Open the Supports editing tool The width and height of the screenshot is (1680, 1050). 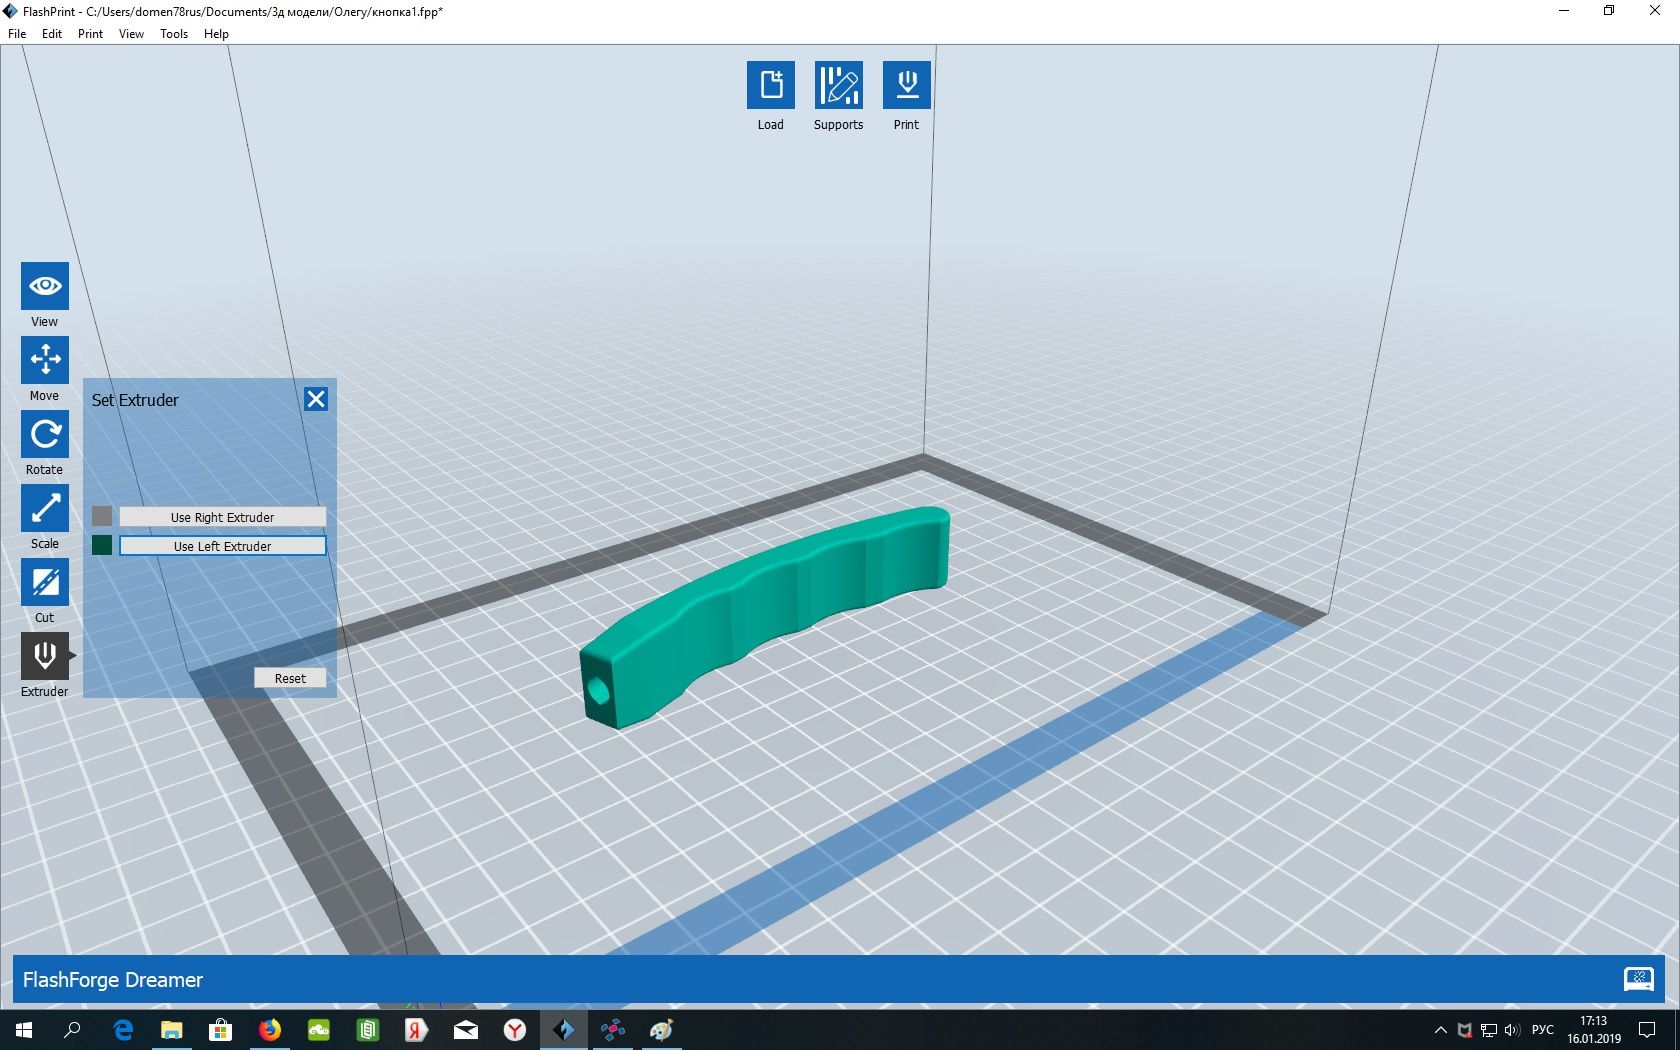tap(838, 85)
